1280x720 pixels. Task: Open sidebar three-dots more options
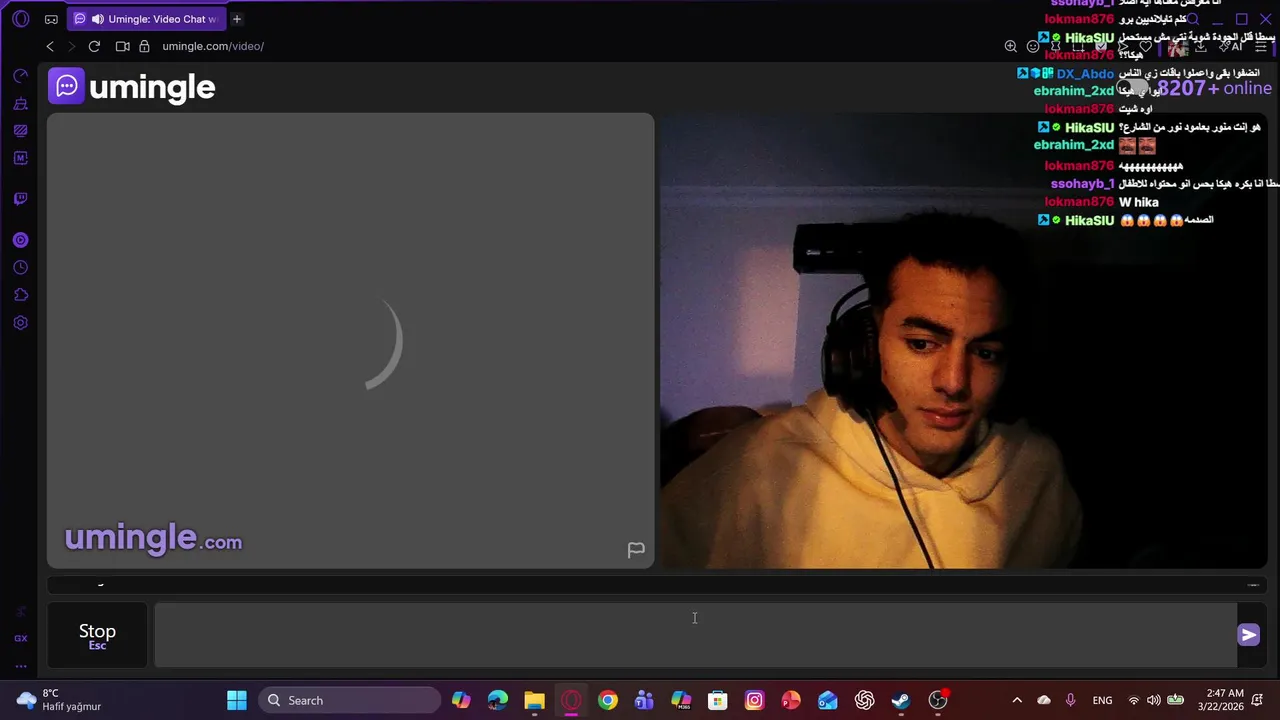(x=20, y=666)
